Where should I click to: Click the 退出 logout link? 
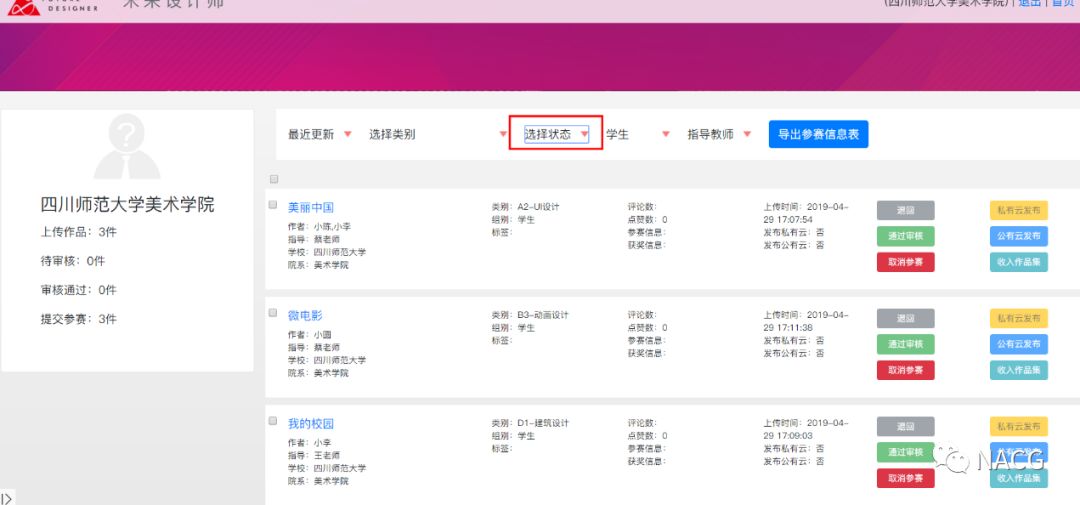[1029, 3]
